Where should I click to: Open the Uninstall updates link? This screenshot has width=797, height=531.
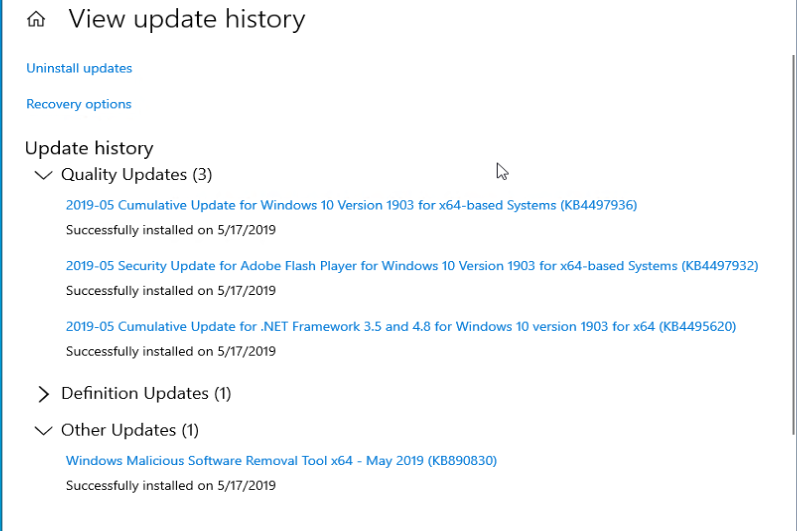coord(79,68)
